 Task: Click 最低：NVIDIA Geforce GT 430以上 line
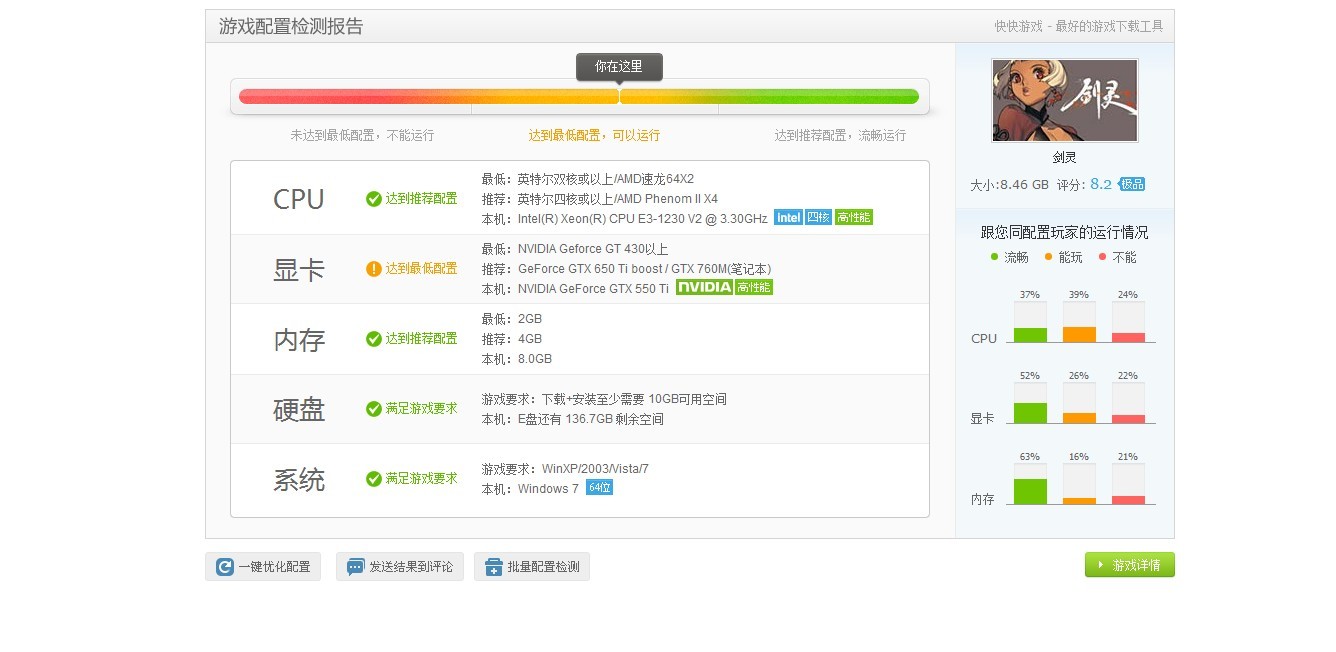coord(574,249)
